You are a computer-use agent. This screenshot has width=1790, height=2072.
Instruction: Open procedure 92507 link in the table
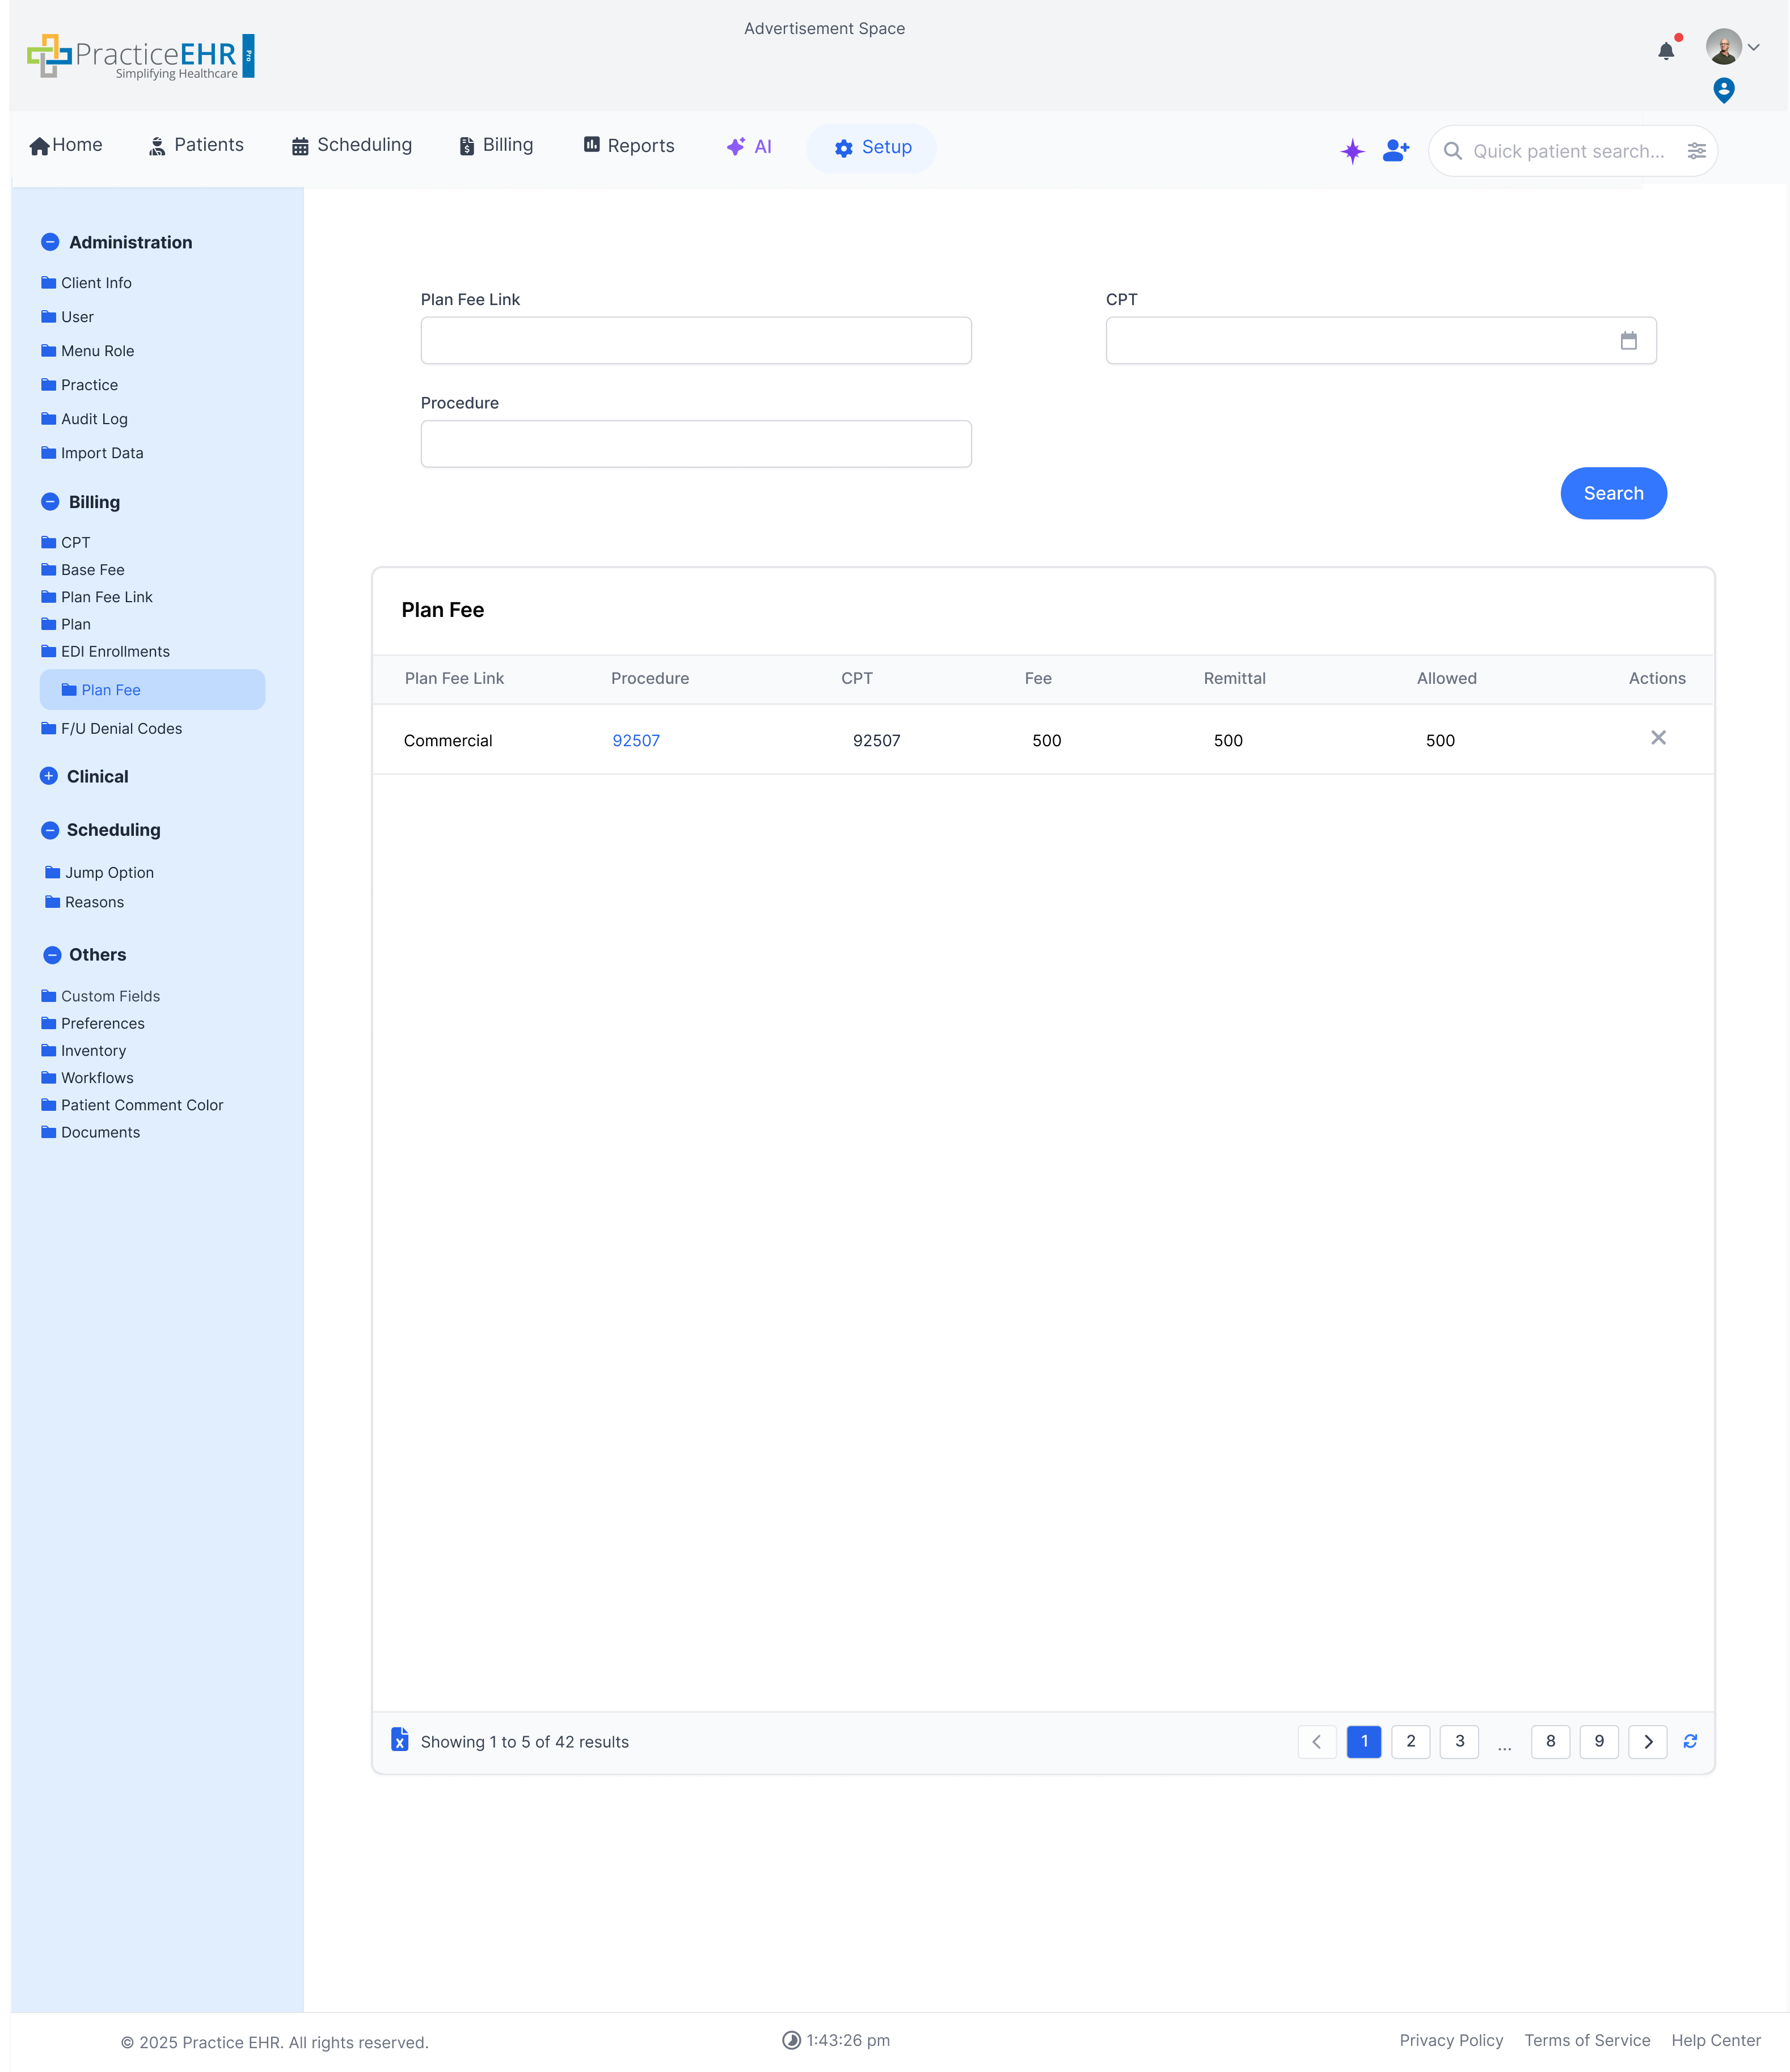pyautogui.click(x=636, y=740)
